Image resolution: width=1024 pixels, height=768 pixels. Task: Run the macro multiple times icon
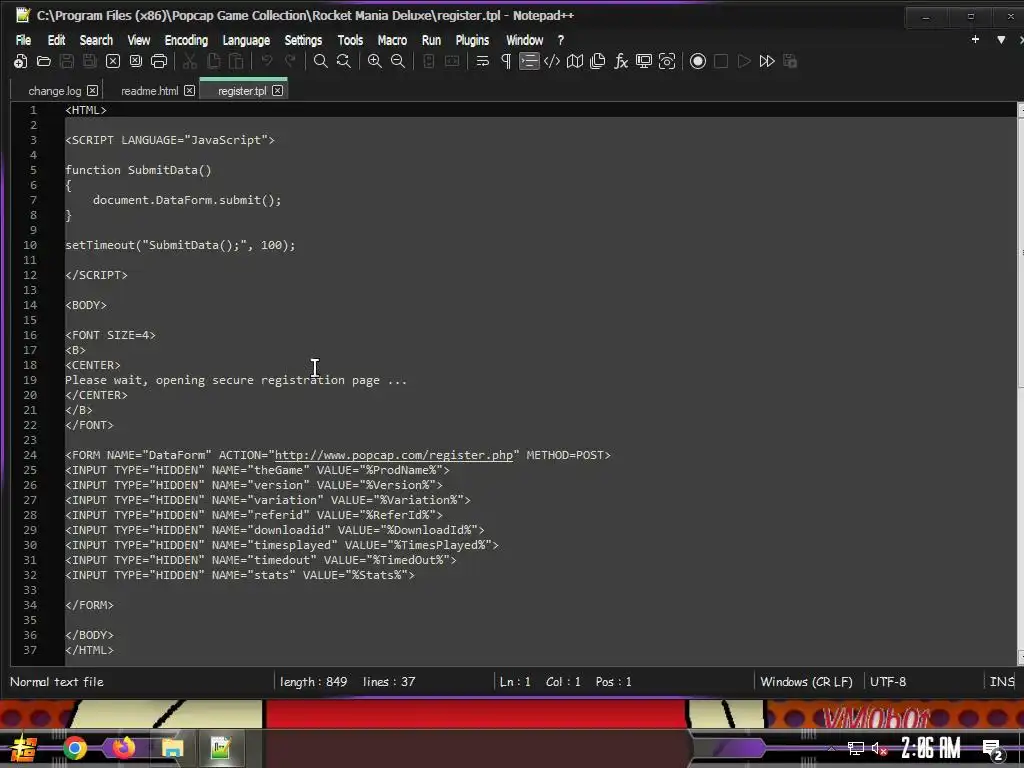click(767, 61)
